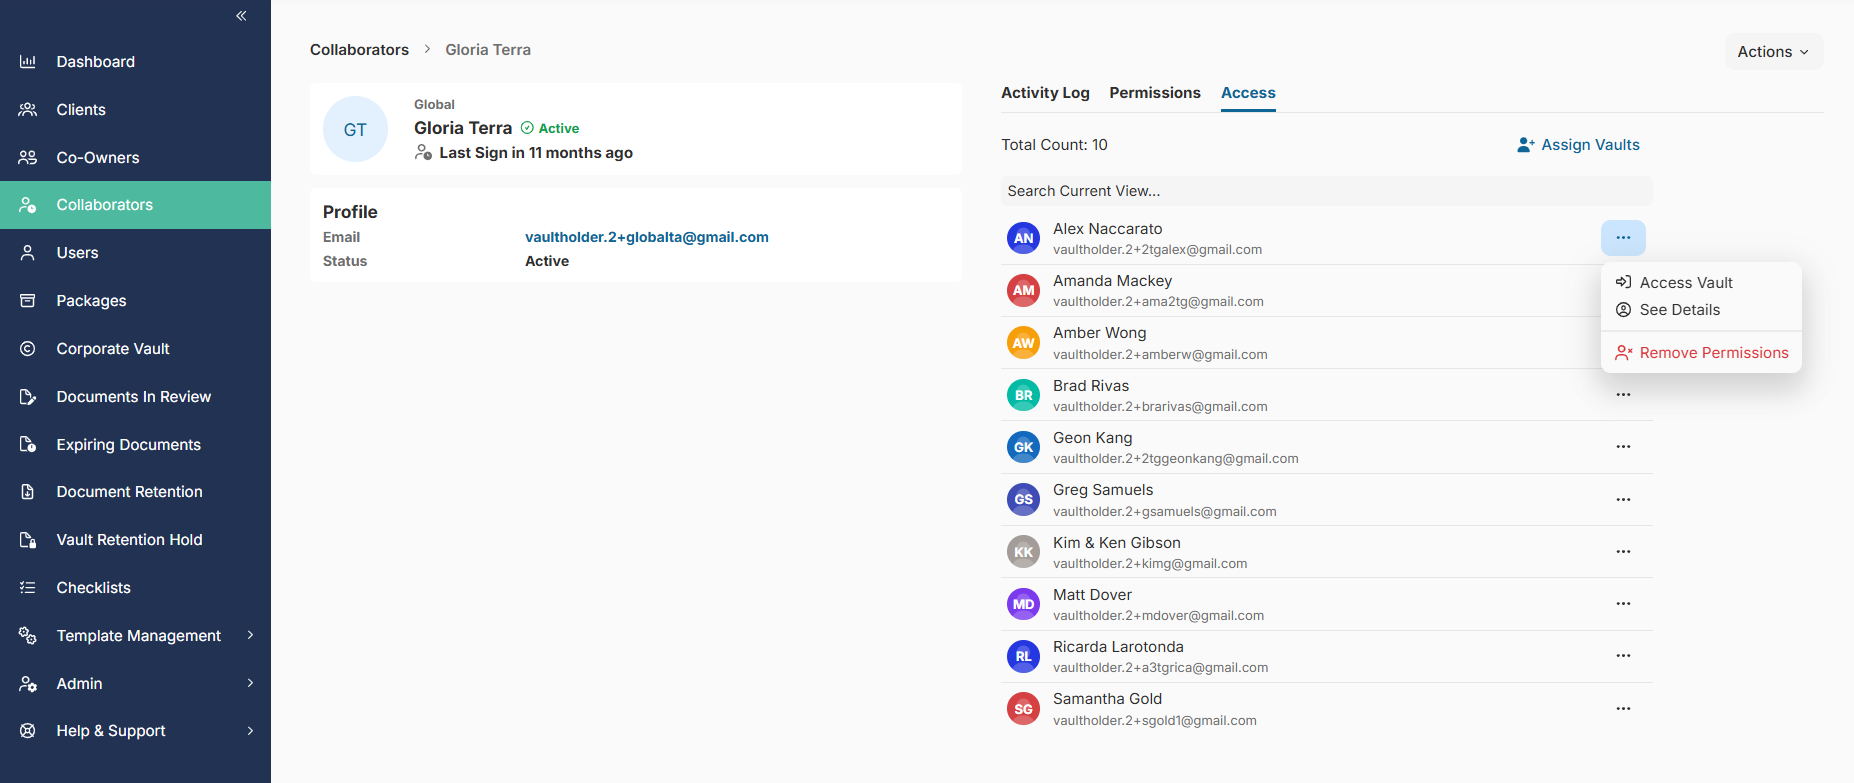Viewport: 1854px width, 783px height.
Task: Click Matt Dover's MD avatar
Action: [x=1023, y=604]
